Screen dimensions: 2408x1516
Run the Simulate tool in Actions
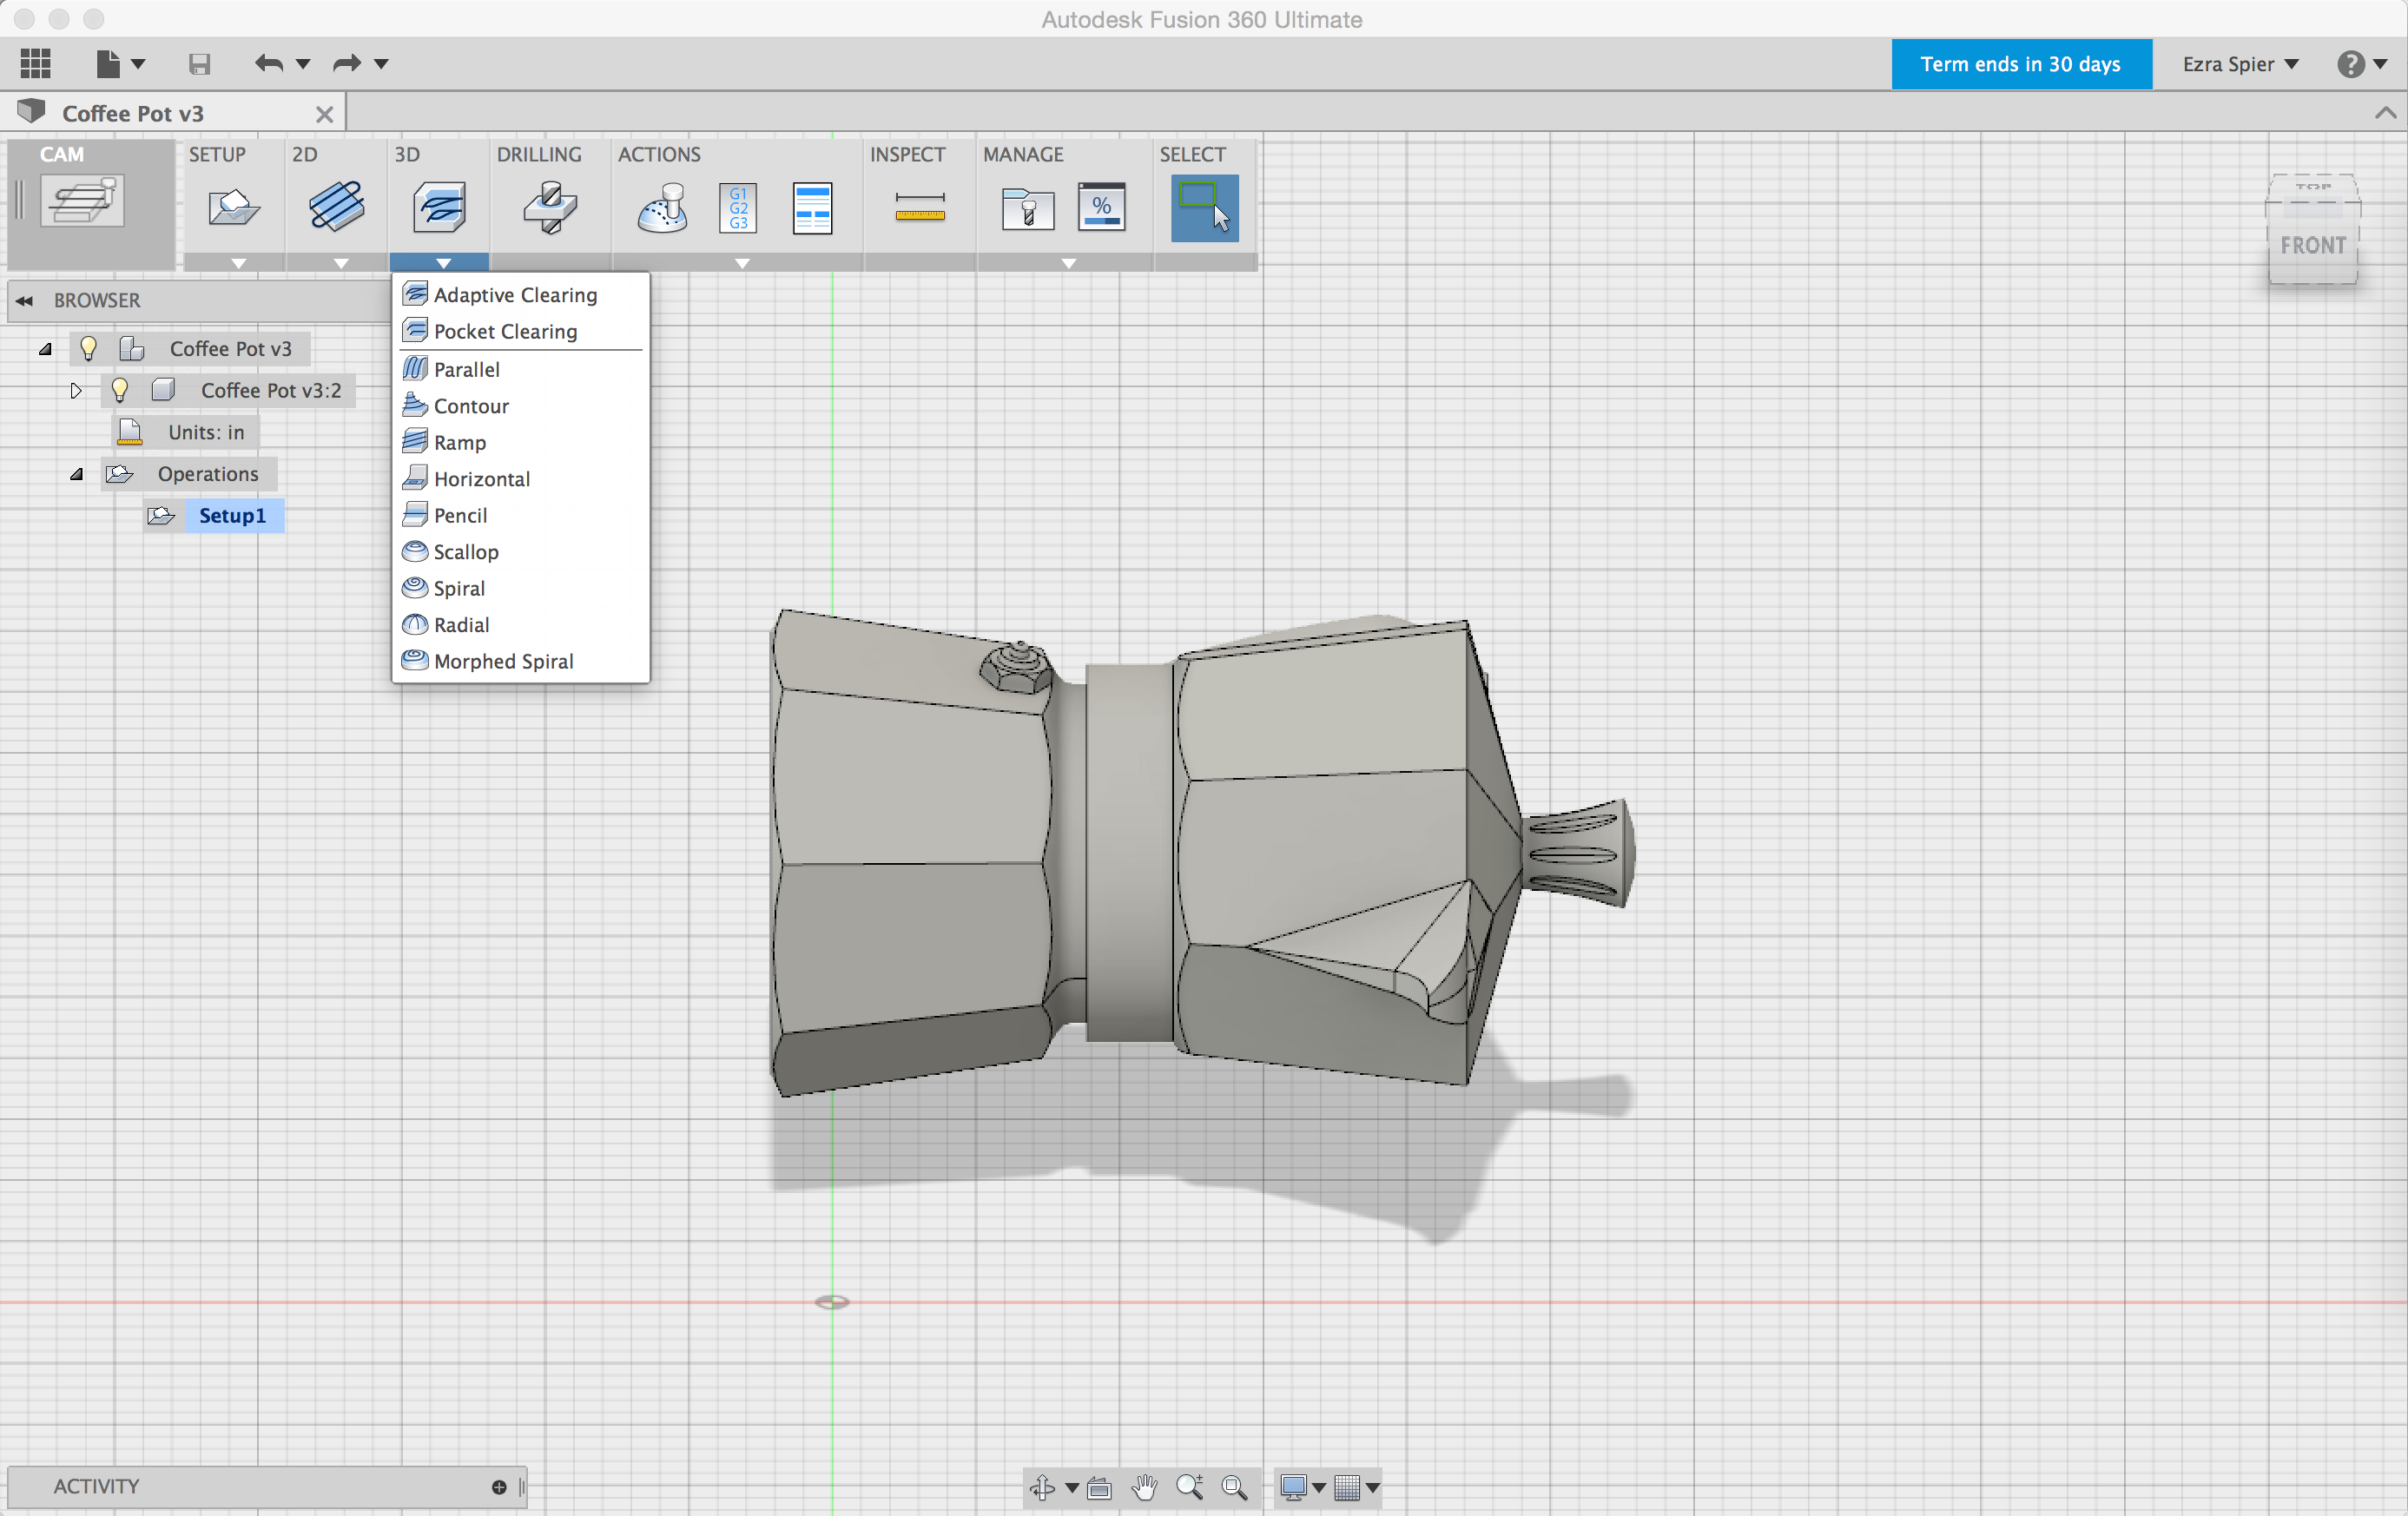pyautogui.click(x=662, y=207)
